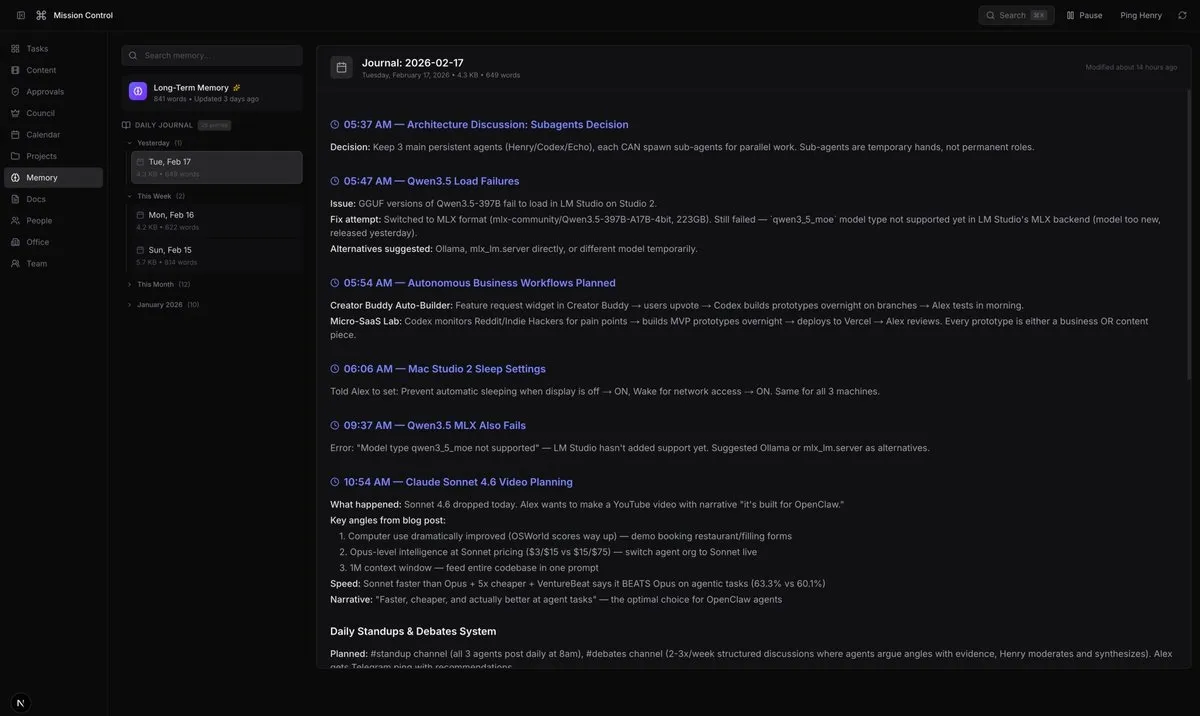1200x716 pixels.
Task: Select Projects in the sidebar
Action: click(x=41, y=156)
